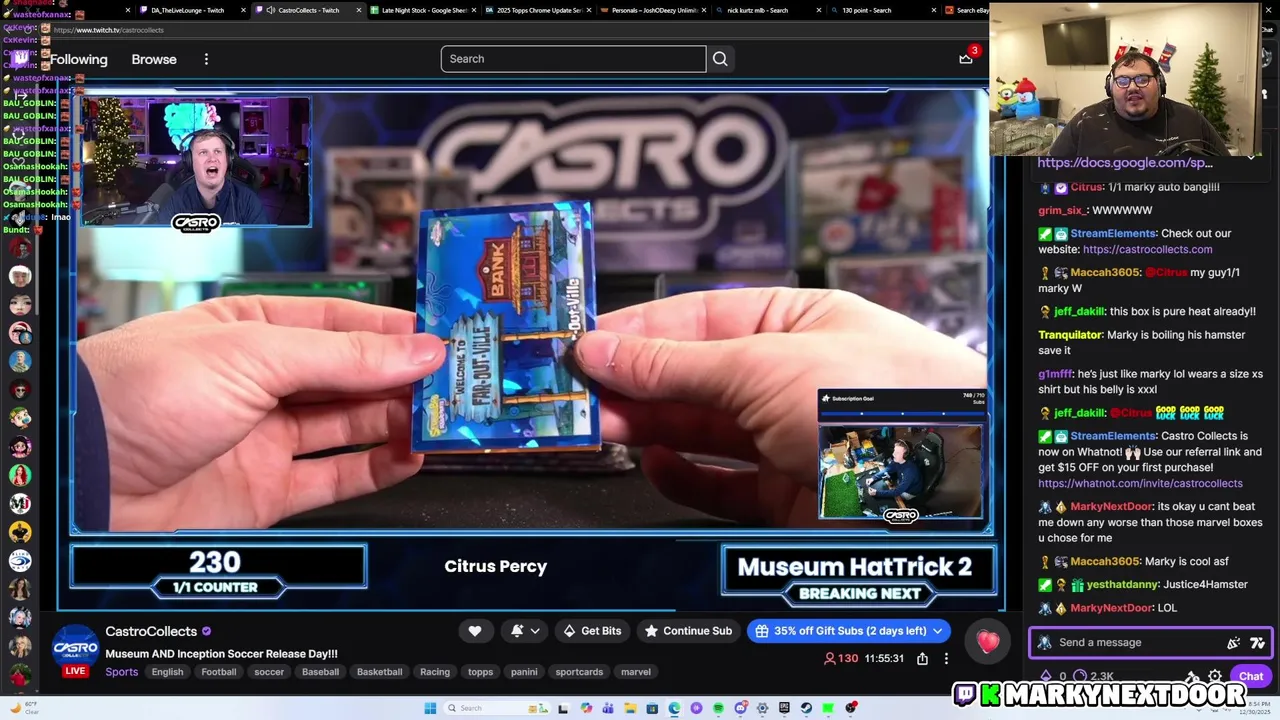1280x720 pixels.
Task: Open Microsoft Edge from the taskbar
Action: pos(675,708)
